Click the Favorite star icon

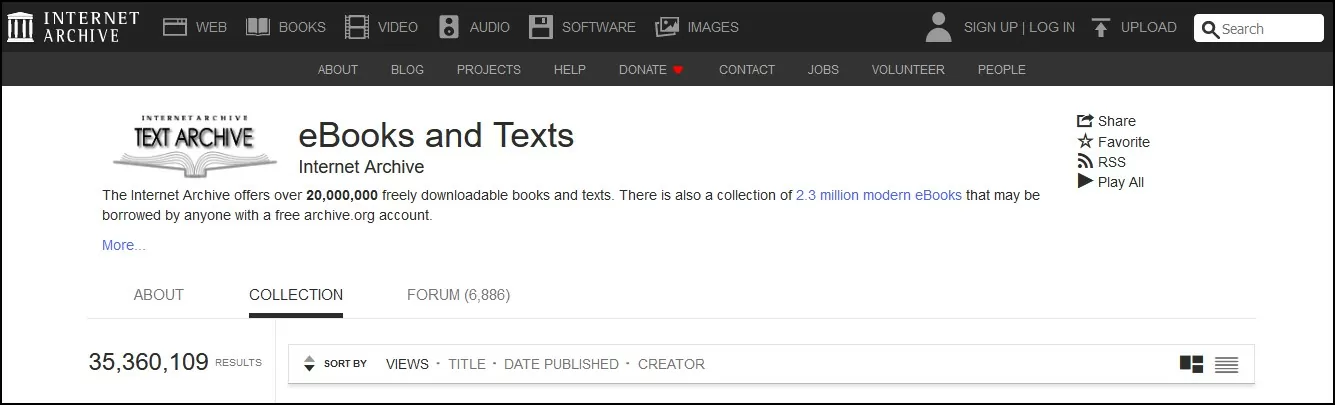click(x=1085, y=141)
